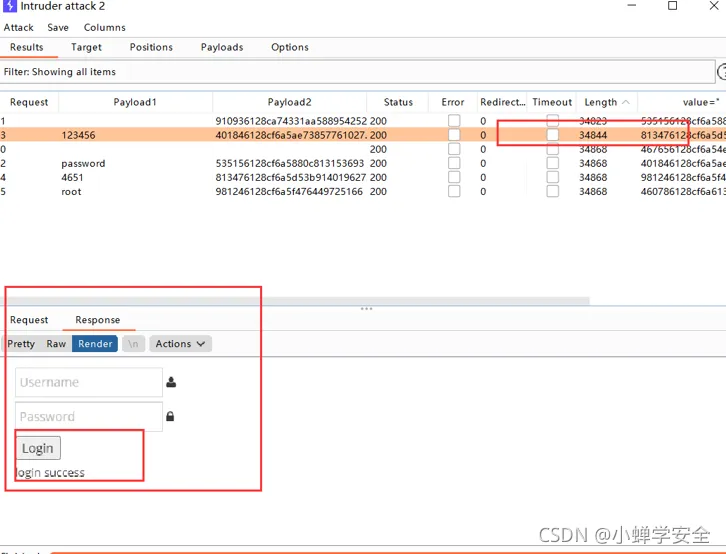
Task: Toggle Error checkbox in request 0 row
Action: click(x=454, y=149)
